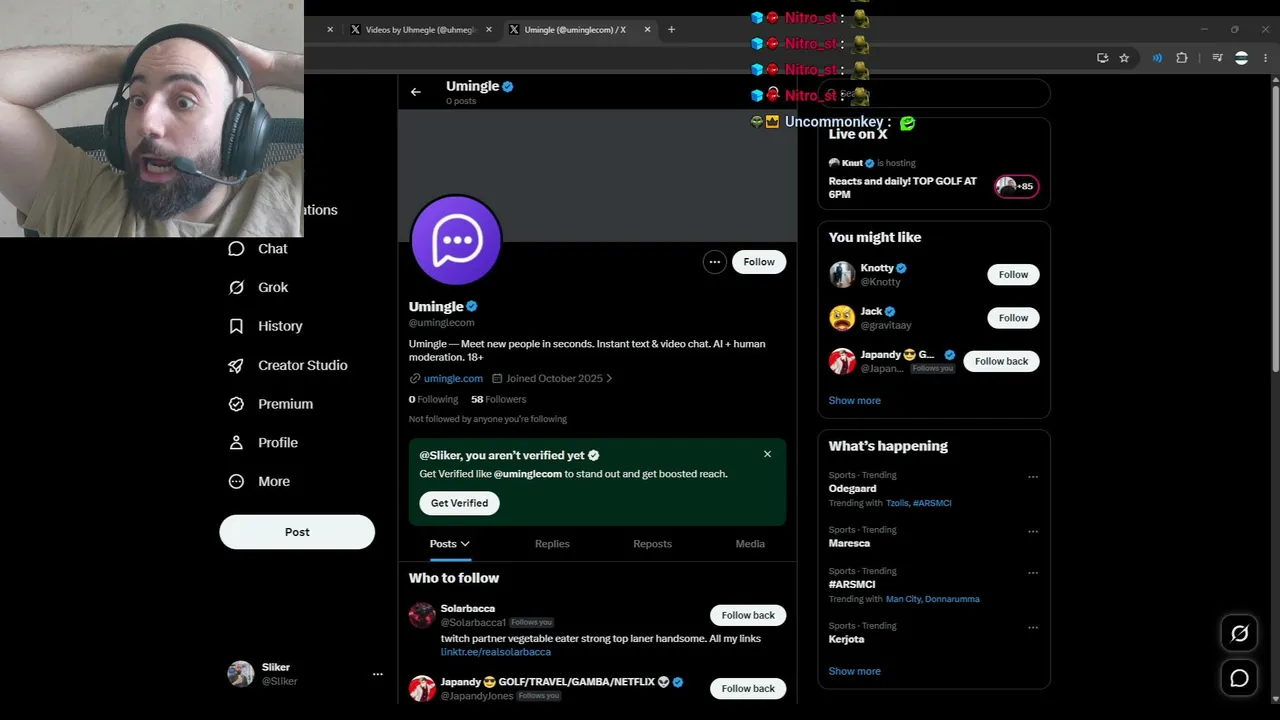The height and width of the screenshot is (720, 1280).
Task: Open the Sliker account switcher avatar
Action: tap(241, 674)
